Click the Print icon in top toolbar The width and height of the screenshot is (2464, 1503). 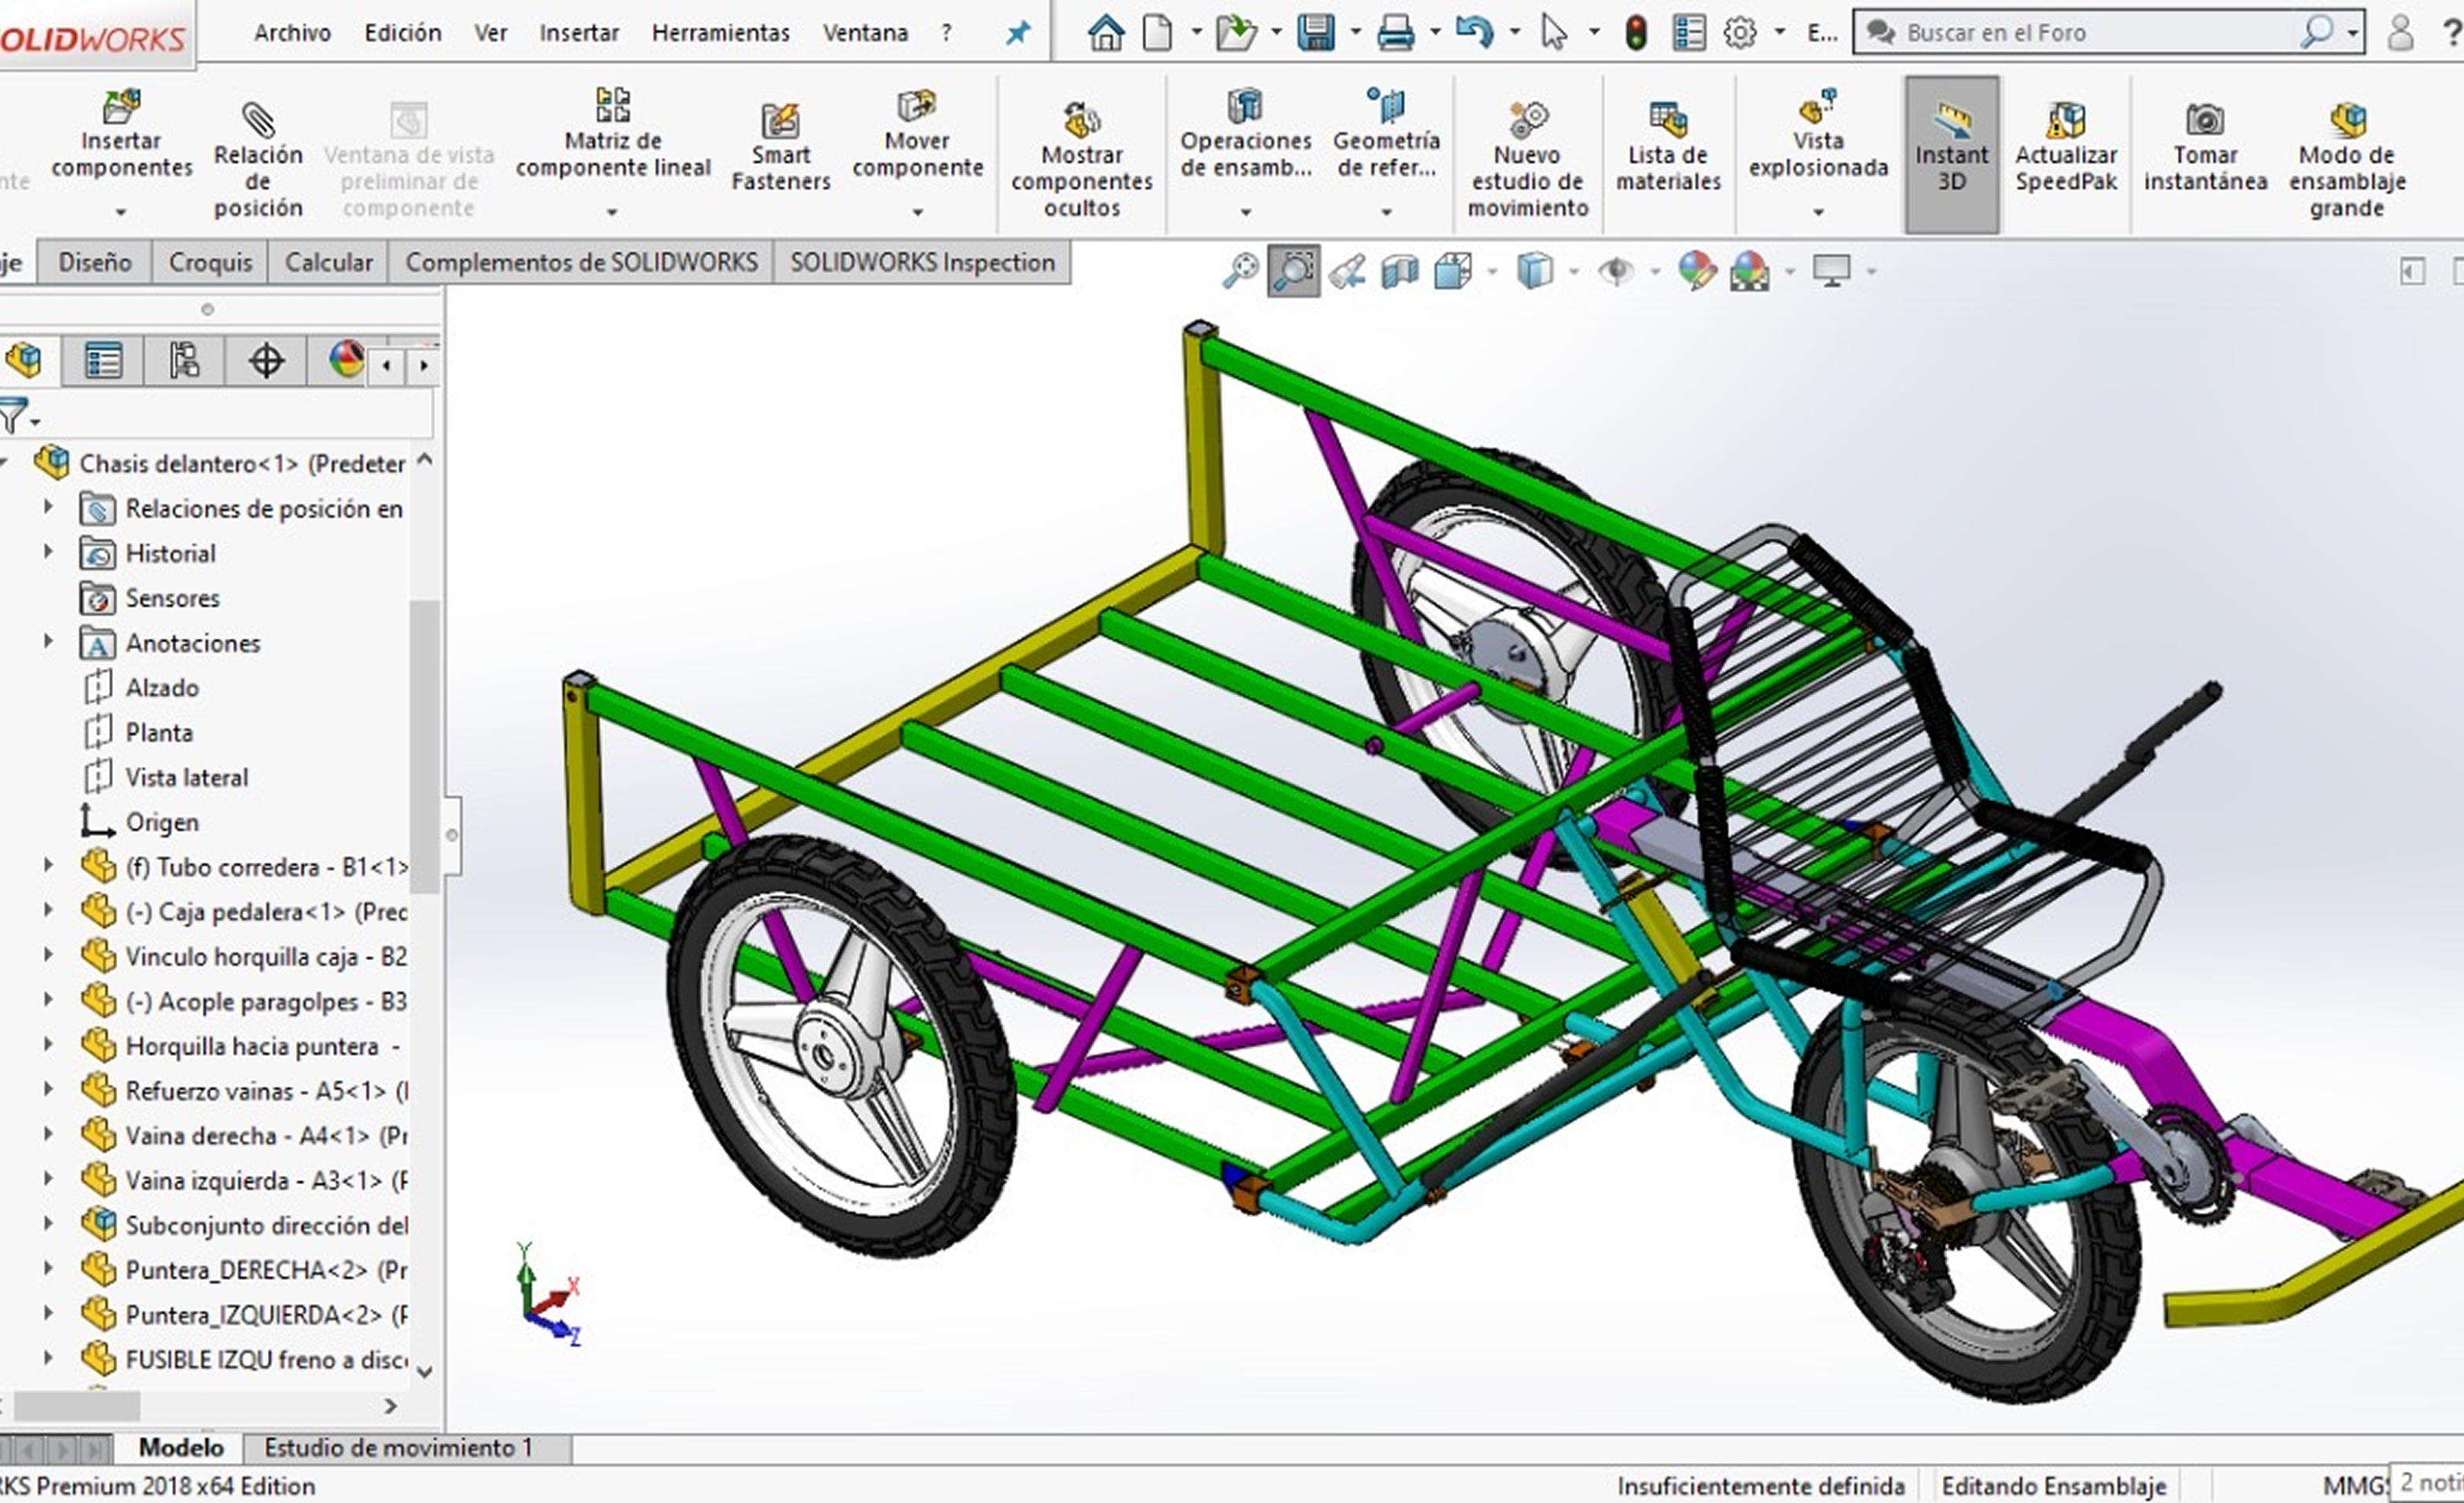point(1396,33)
